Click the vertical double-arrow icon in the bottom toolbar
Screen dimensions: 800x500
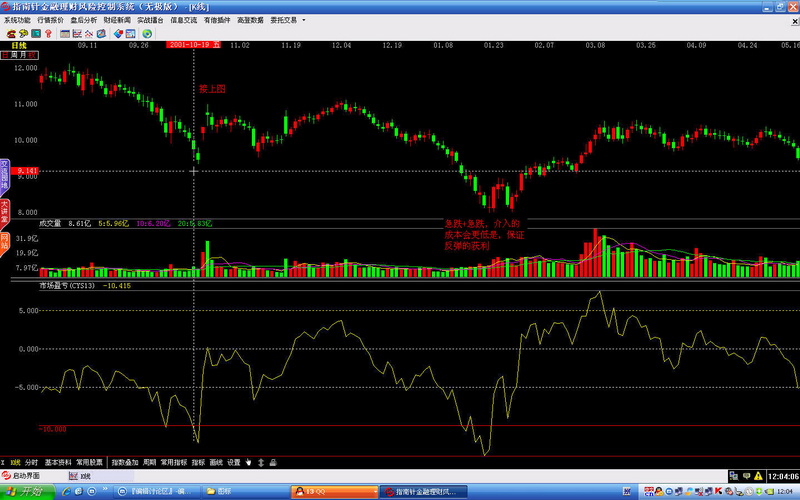pyautogui.click(x=260, y=463)
